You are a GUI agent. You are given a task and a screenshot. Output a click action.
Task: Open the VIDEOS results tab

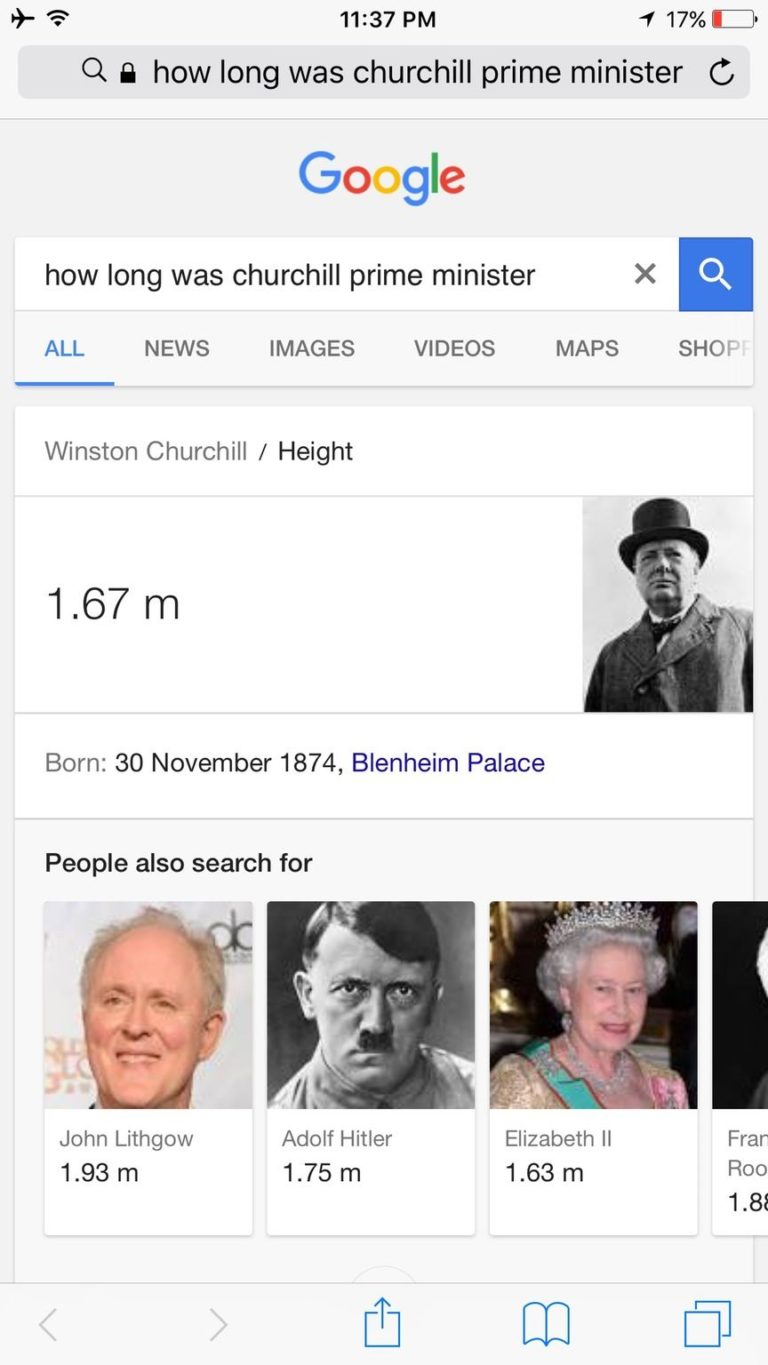[x=454, y=348]
